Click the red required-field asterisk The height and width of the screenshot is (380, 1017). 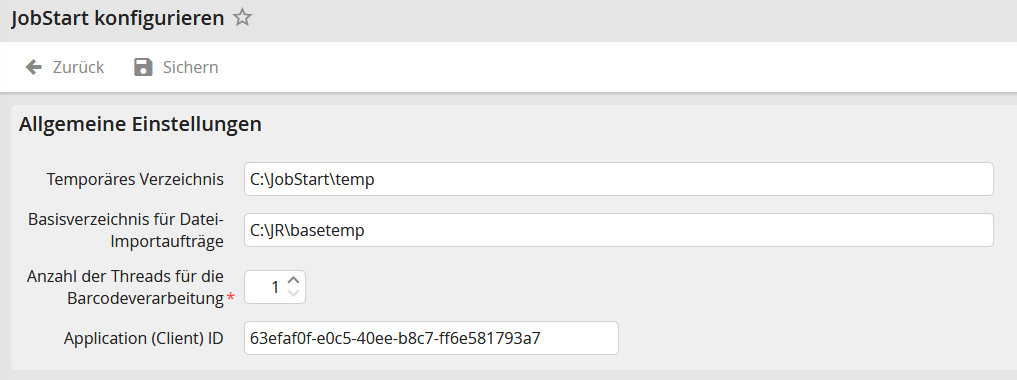pos(230,298)
